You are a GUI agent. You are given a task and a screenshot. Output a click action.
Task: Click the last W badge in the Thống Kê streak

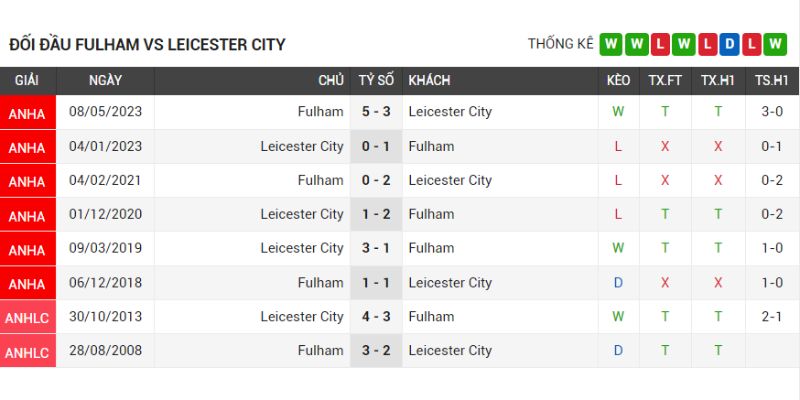pos(777,44)
